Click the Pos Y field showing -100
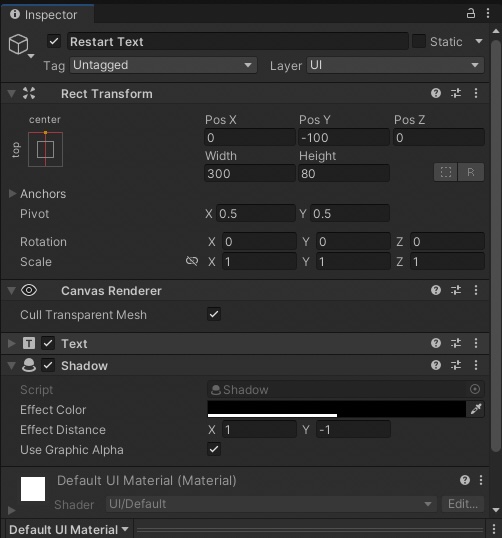The image size is (502, 538). click(x=344, y=138)
